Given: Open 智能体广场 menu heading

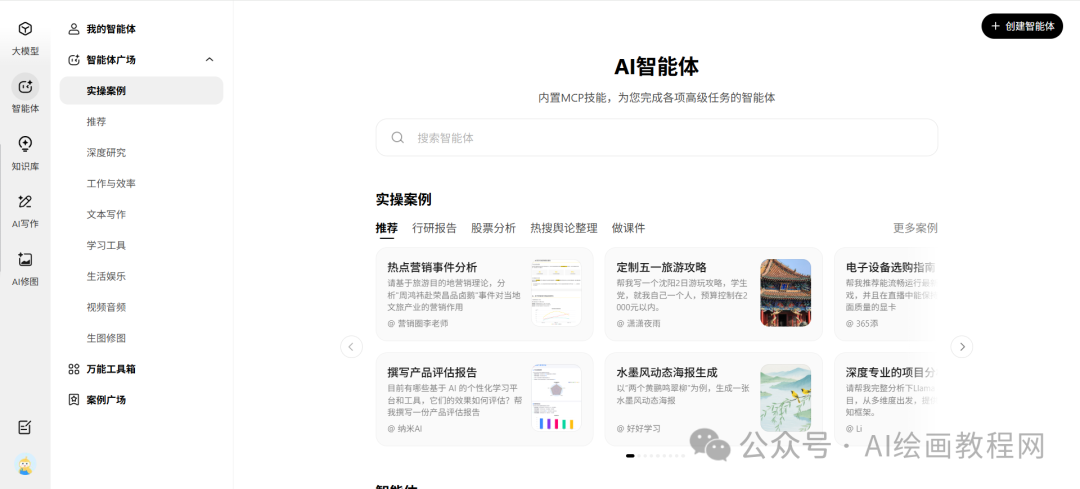Looking at the screenshot, I should click(x=111, y=60).
